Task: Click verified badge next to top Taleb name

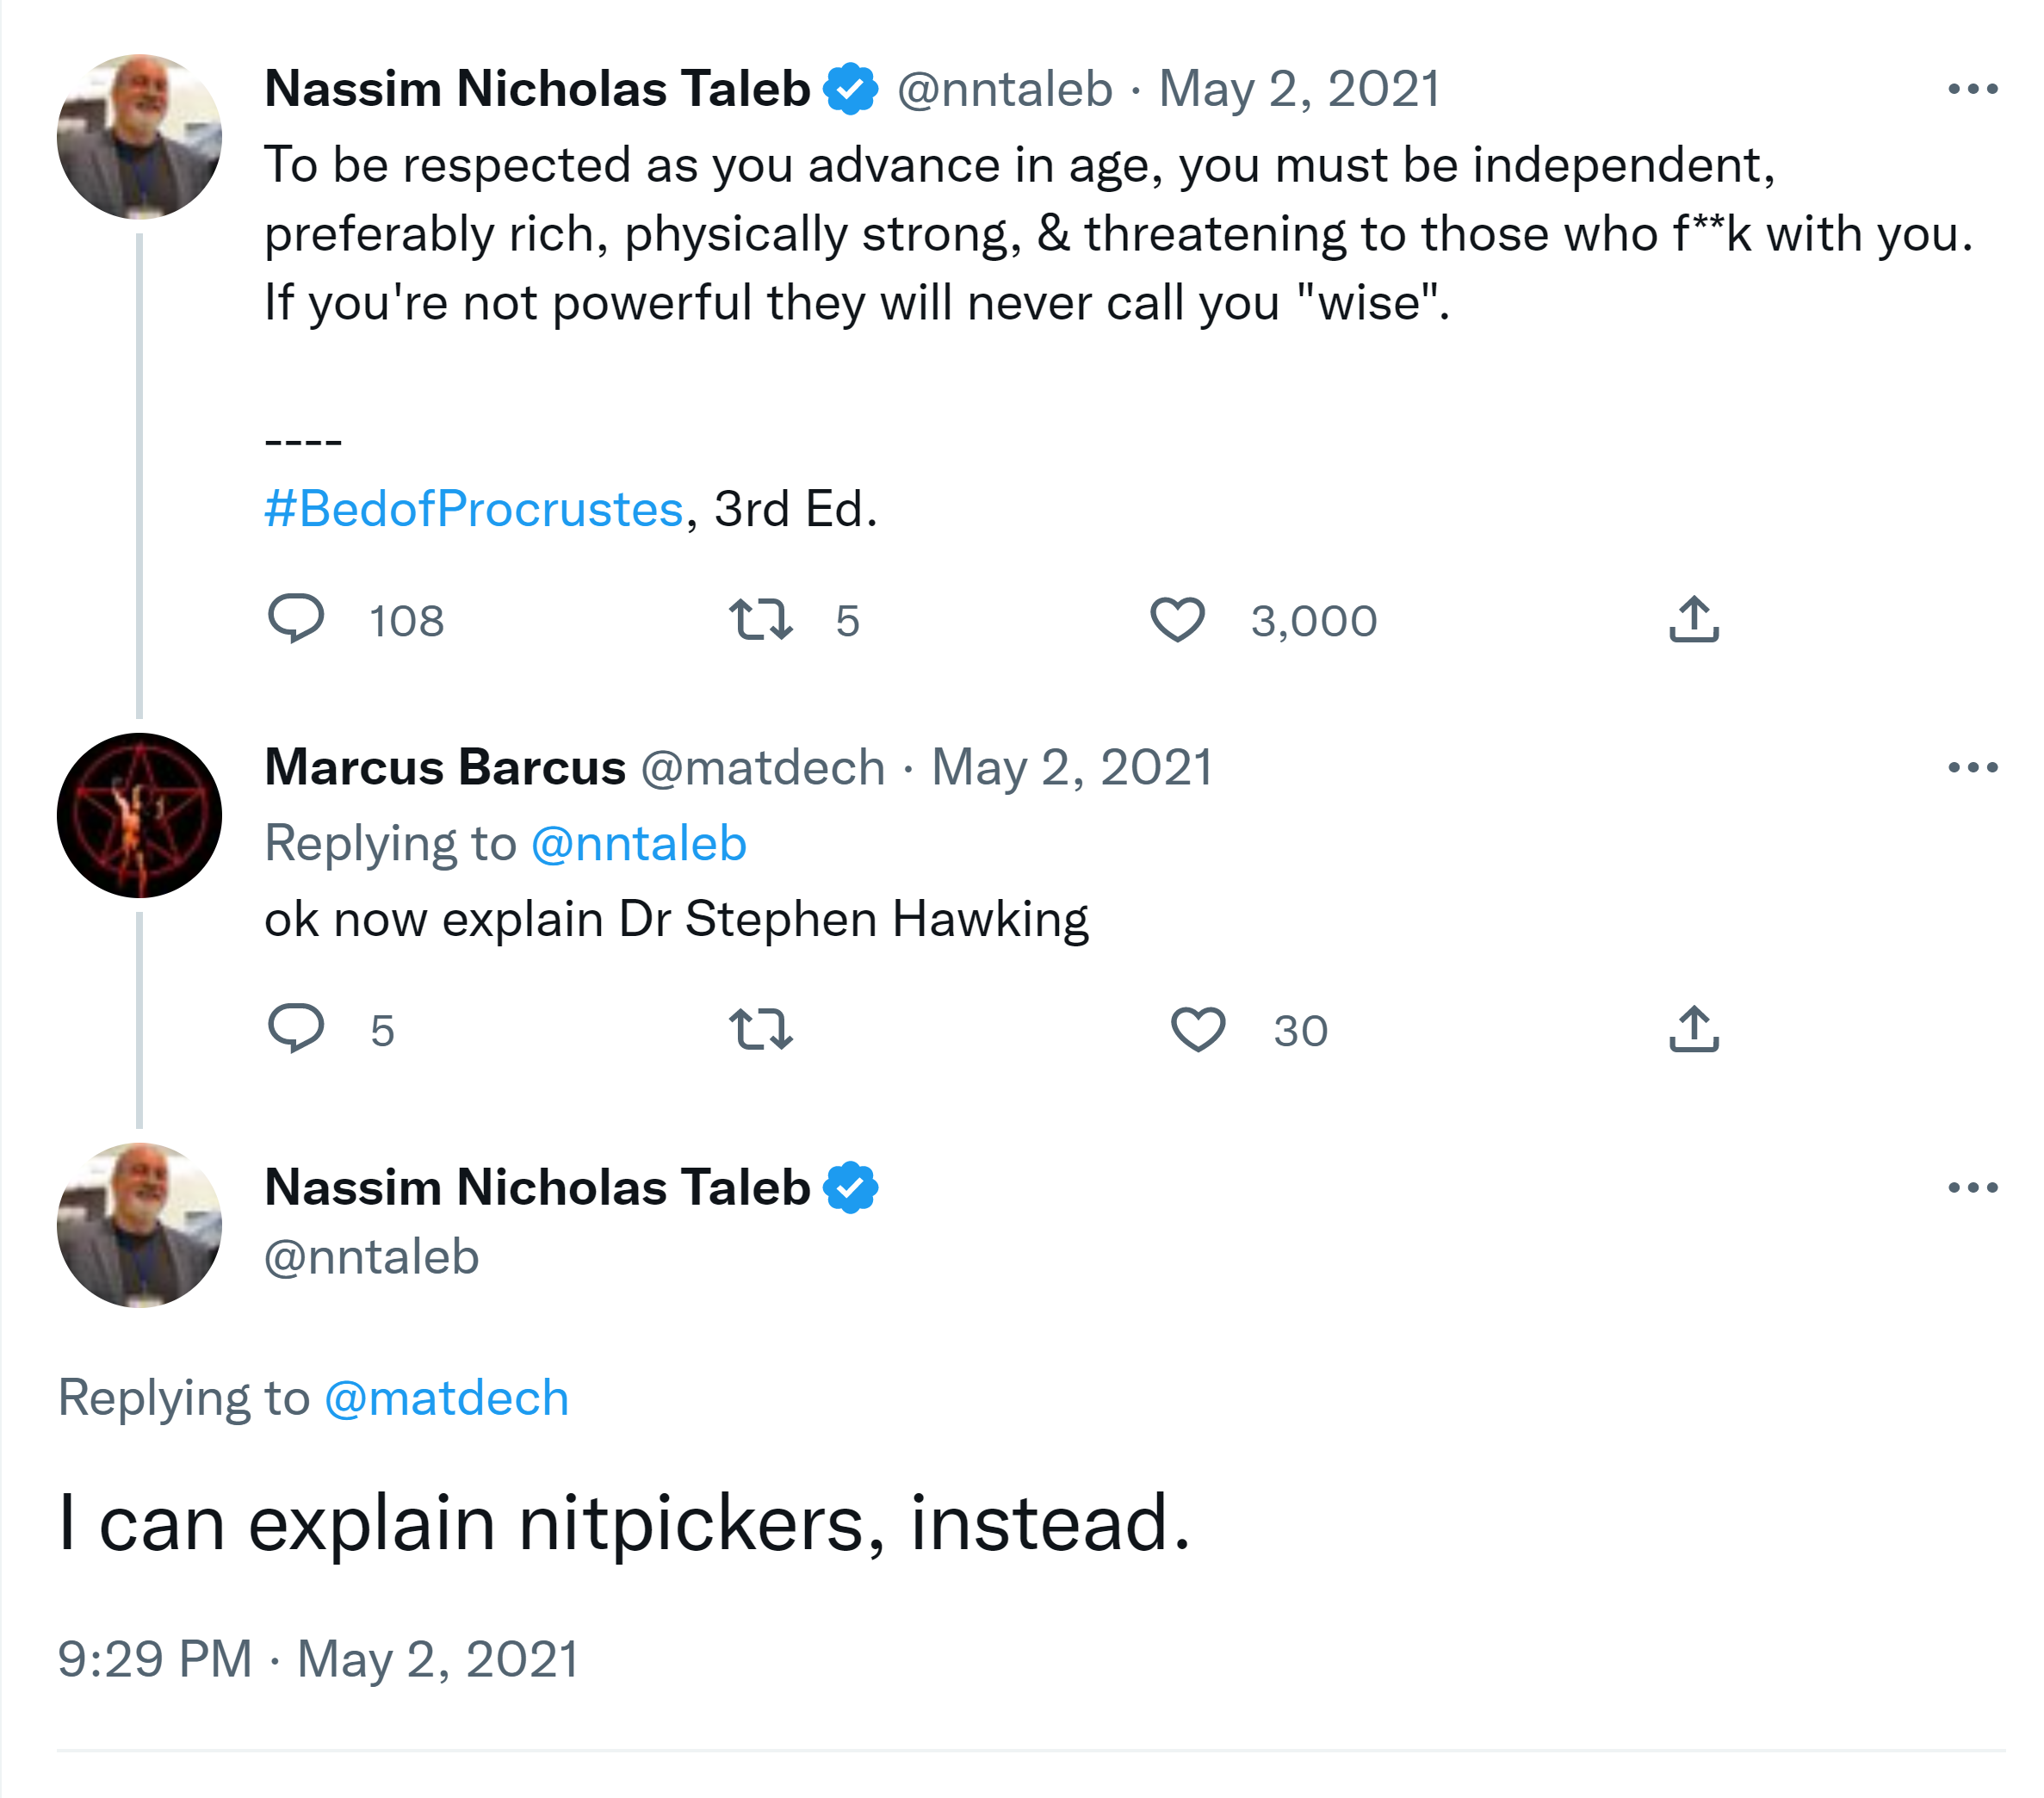Action: pyautogui.click(x=850, y=89)
